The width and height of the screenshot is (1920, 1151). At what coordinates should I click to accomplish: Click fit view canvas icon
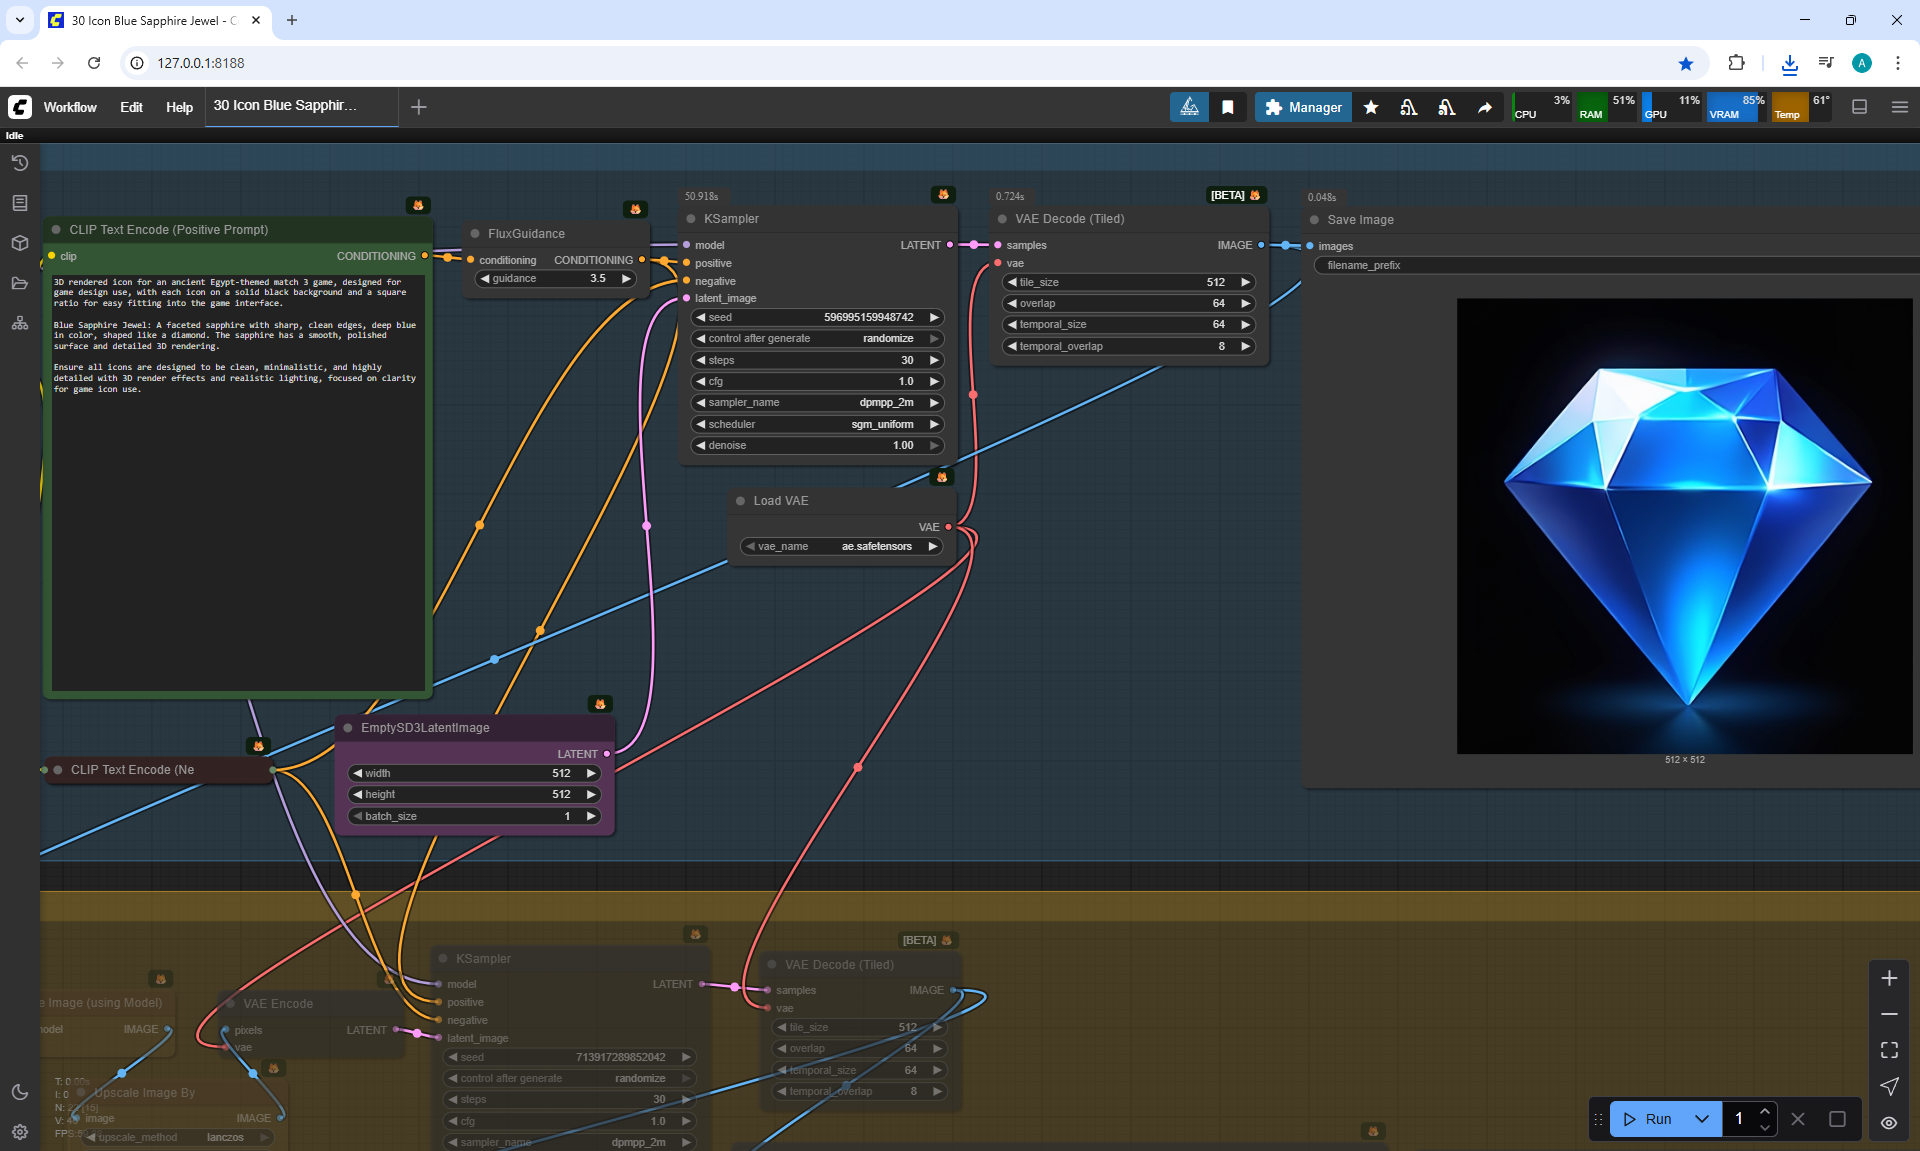click(x=1889, y=1050)
